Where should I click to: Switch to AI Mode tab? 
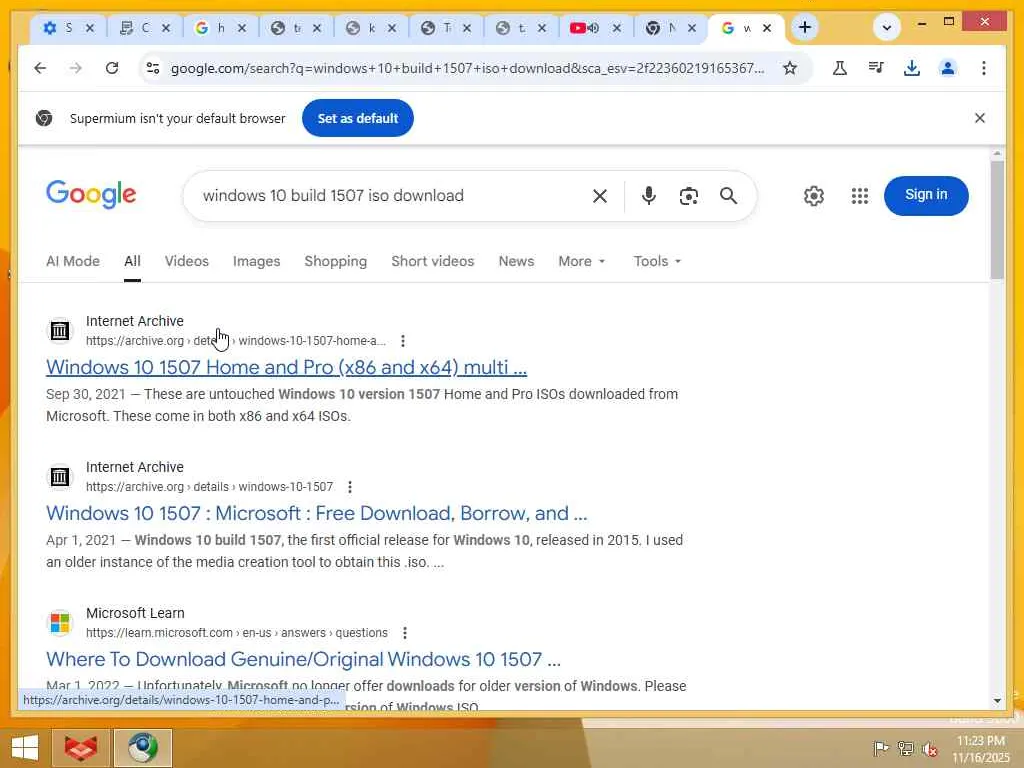click(x=73, y=261)
